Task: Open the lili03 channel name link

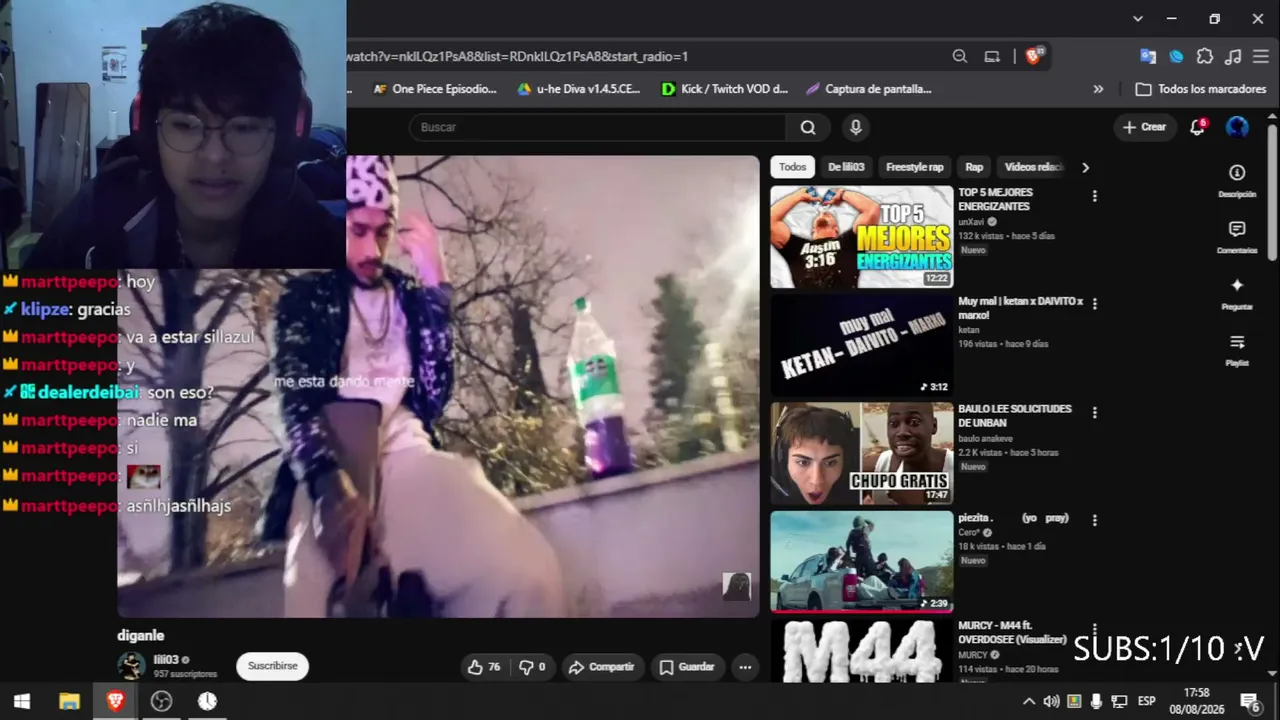Action: [165, 660]
